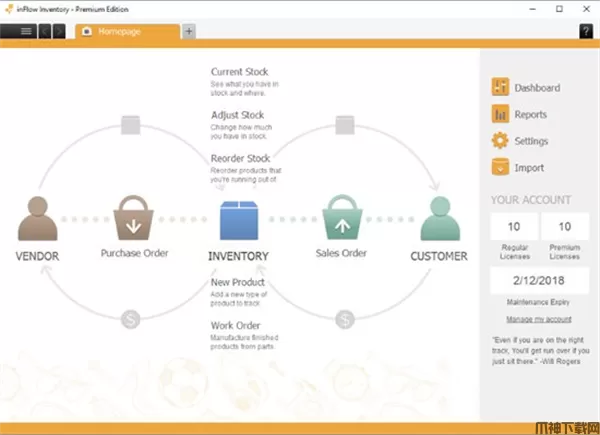This screenshot has width=600, height=435.
Task: Create a New Product from the homepage
Action: click(238, 283)
